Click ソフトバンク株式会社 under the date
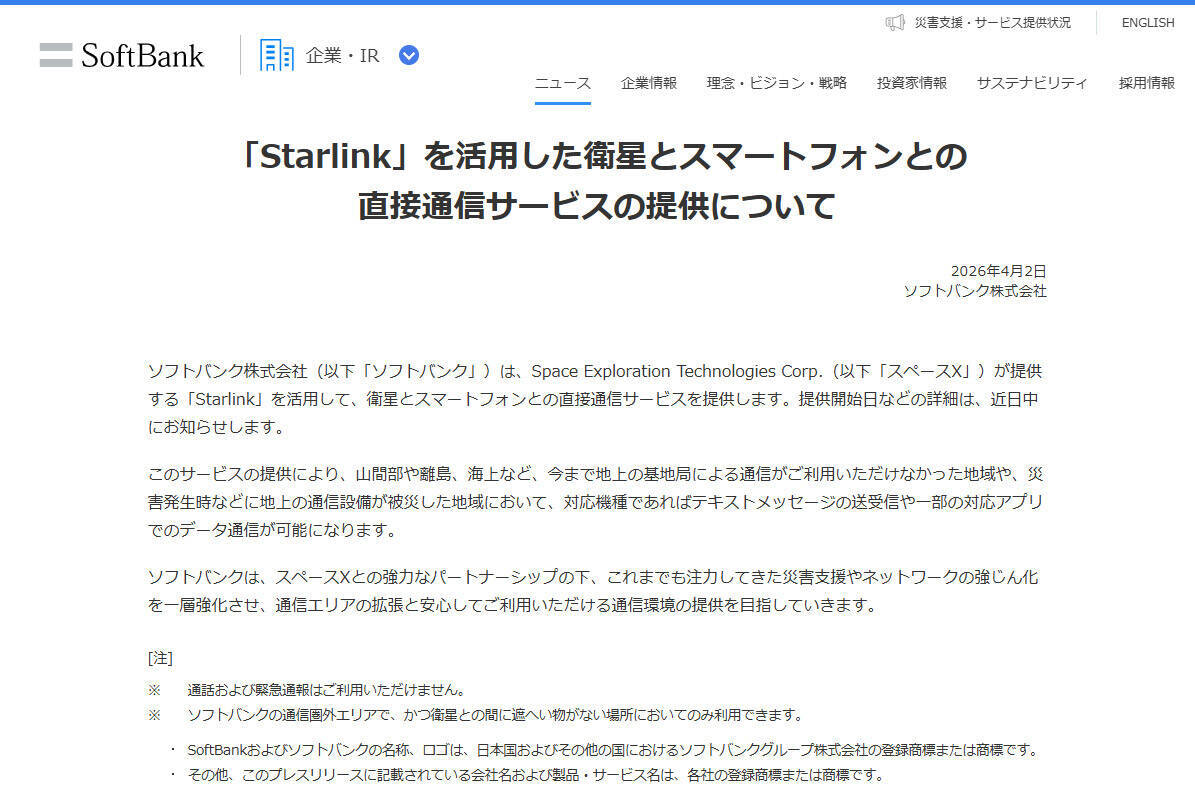The height and width of the screenshot is (794, 1195). point(975,291)
